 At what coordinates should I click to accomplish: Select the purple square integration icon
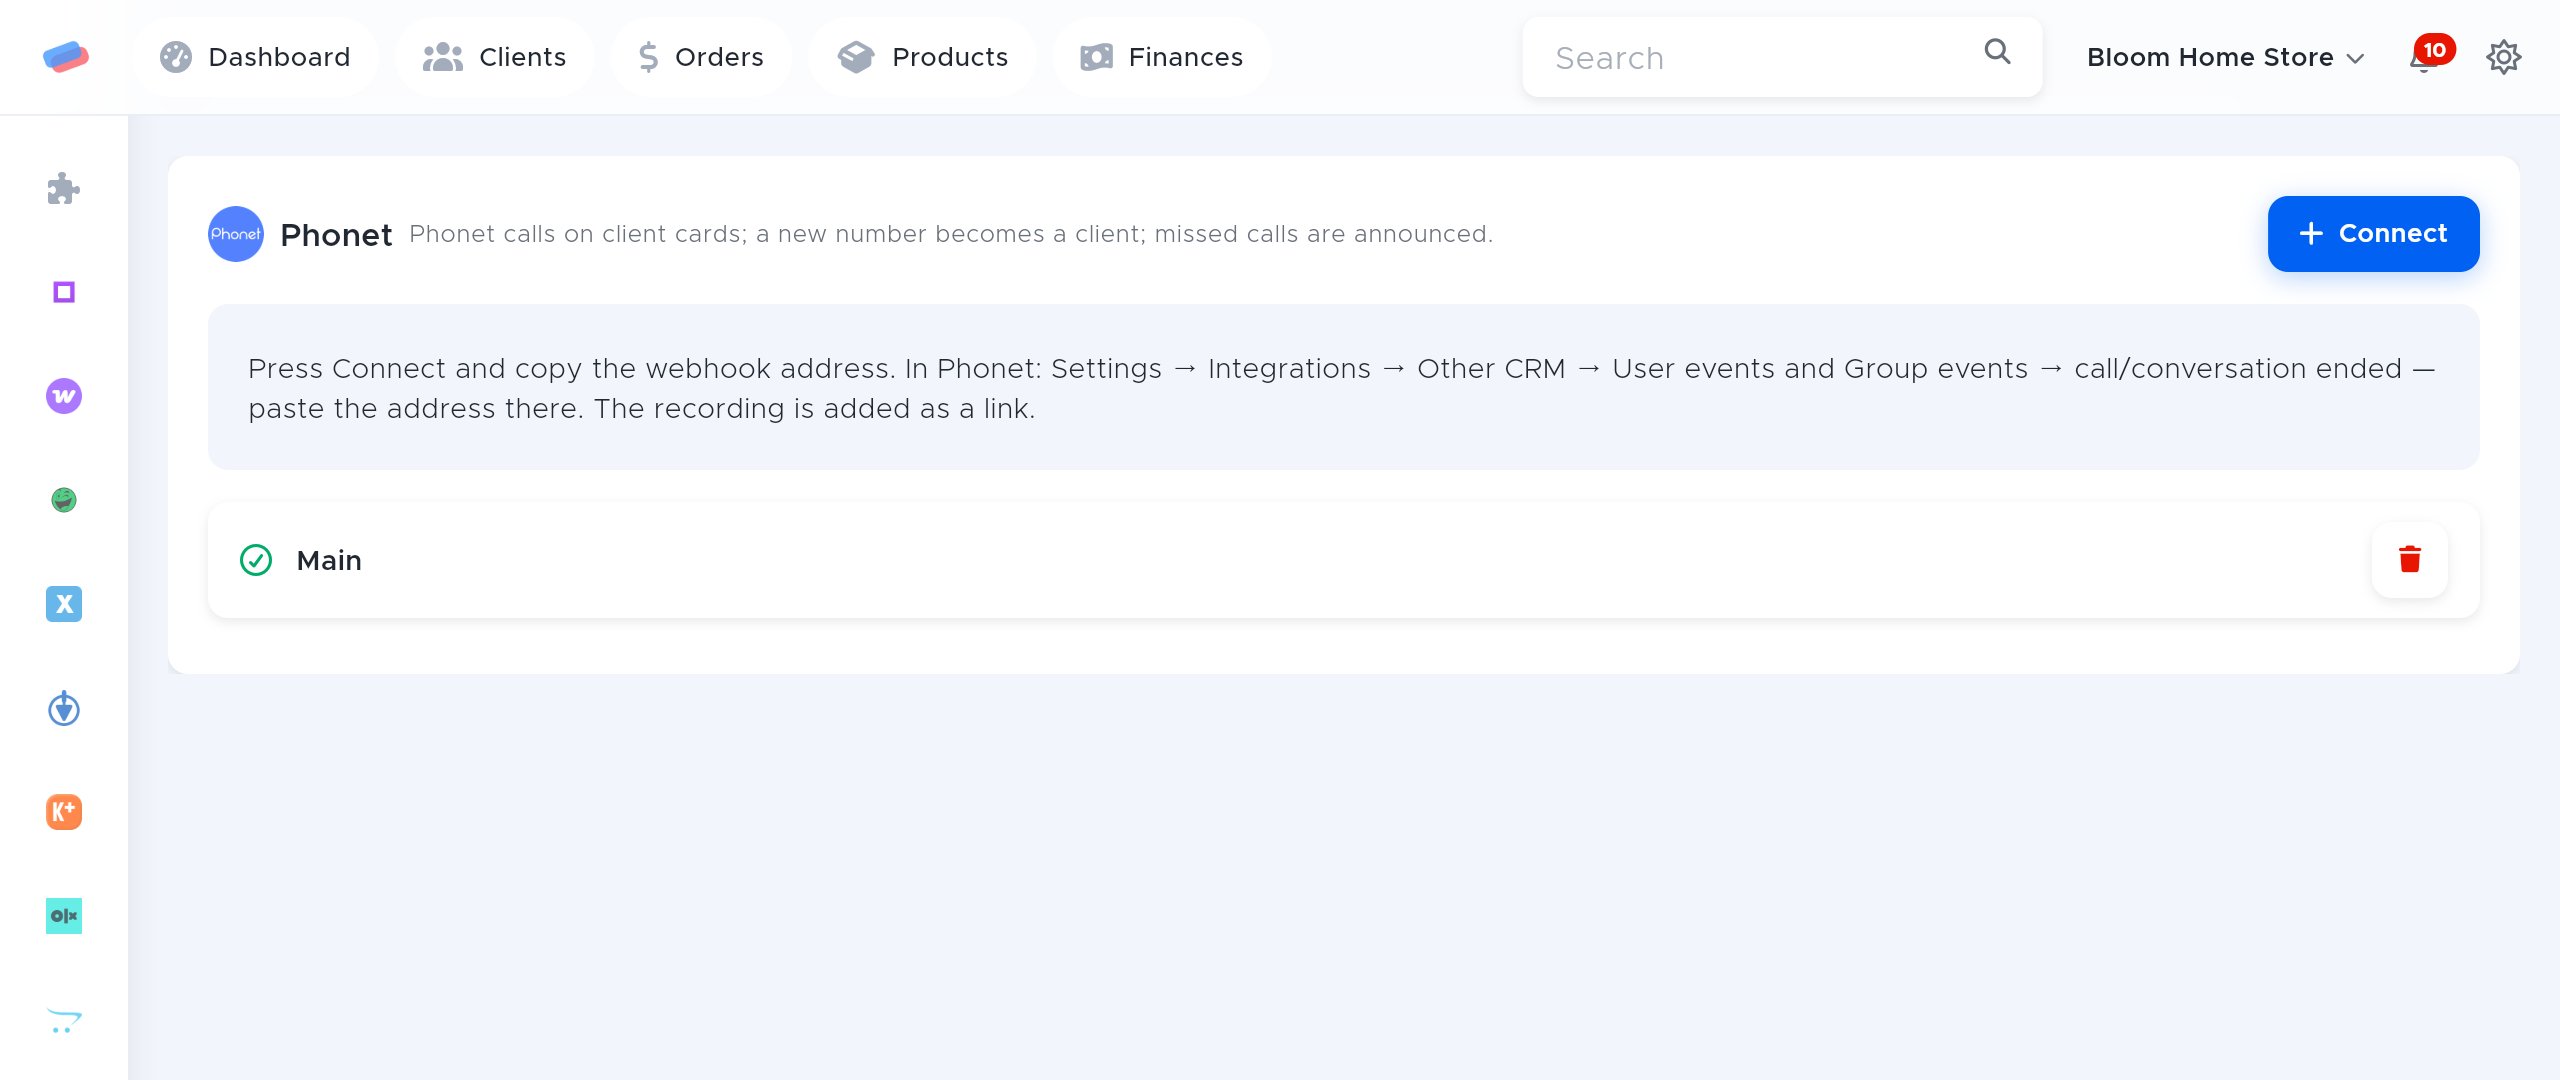coord(64,292)
